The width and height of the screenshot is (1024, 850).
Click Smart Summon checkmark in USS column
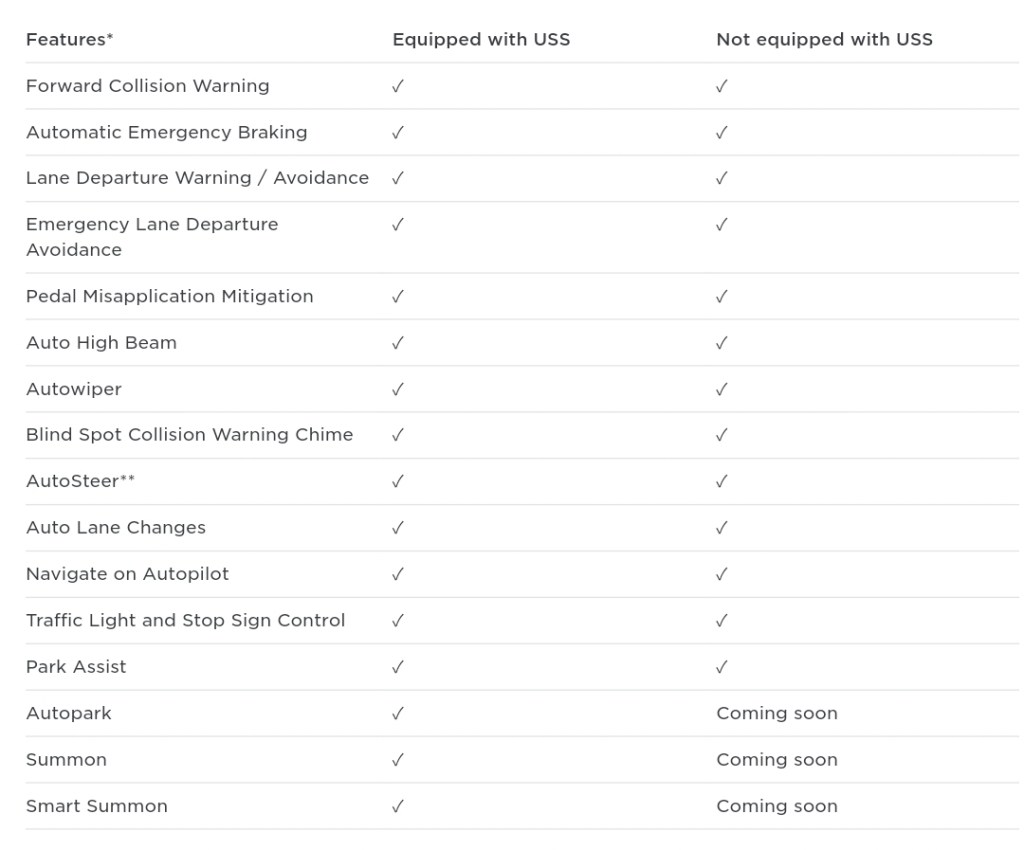click(398, 806)
